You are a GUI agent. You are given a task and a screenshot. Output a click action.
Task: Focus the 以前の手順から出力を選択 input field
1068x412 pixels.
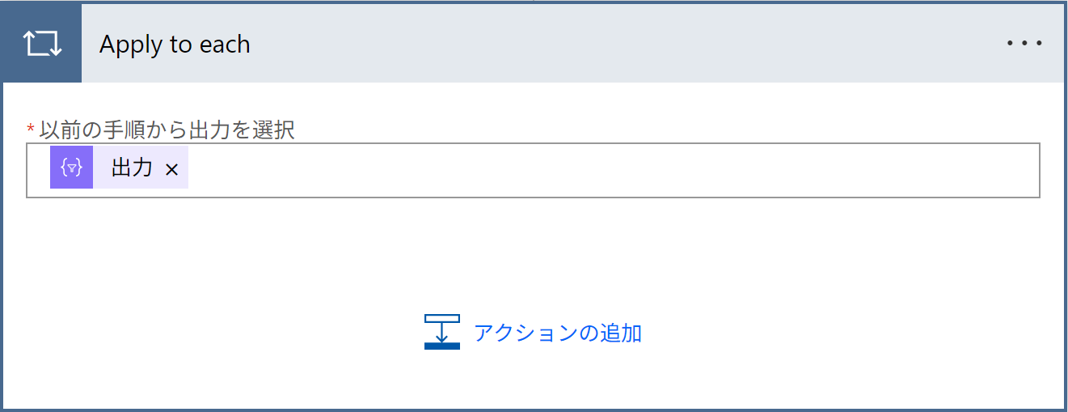click(533, 170)
